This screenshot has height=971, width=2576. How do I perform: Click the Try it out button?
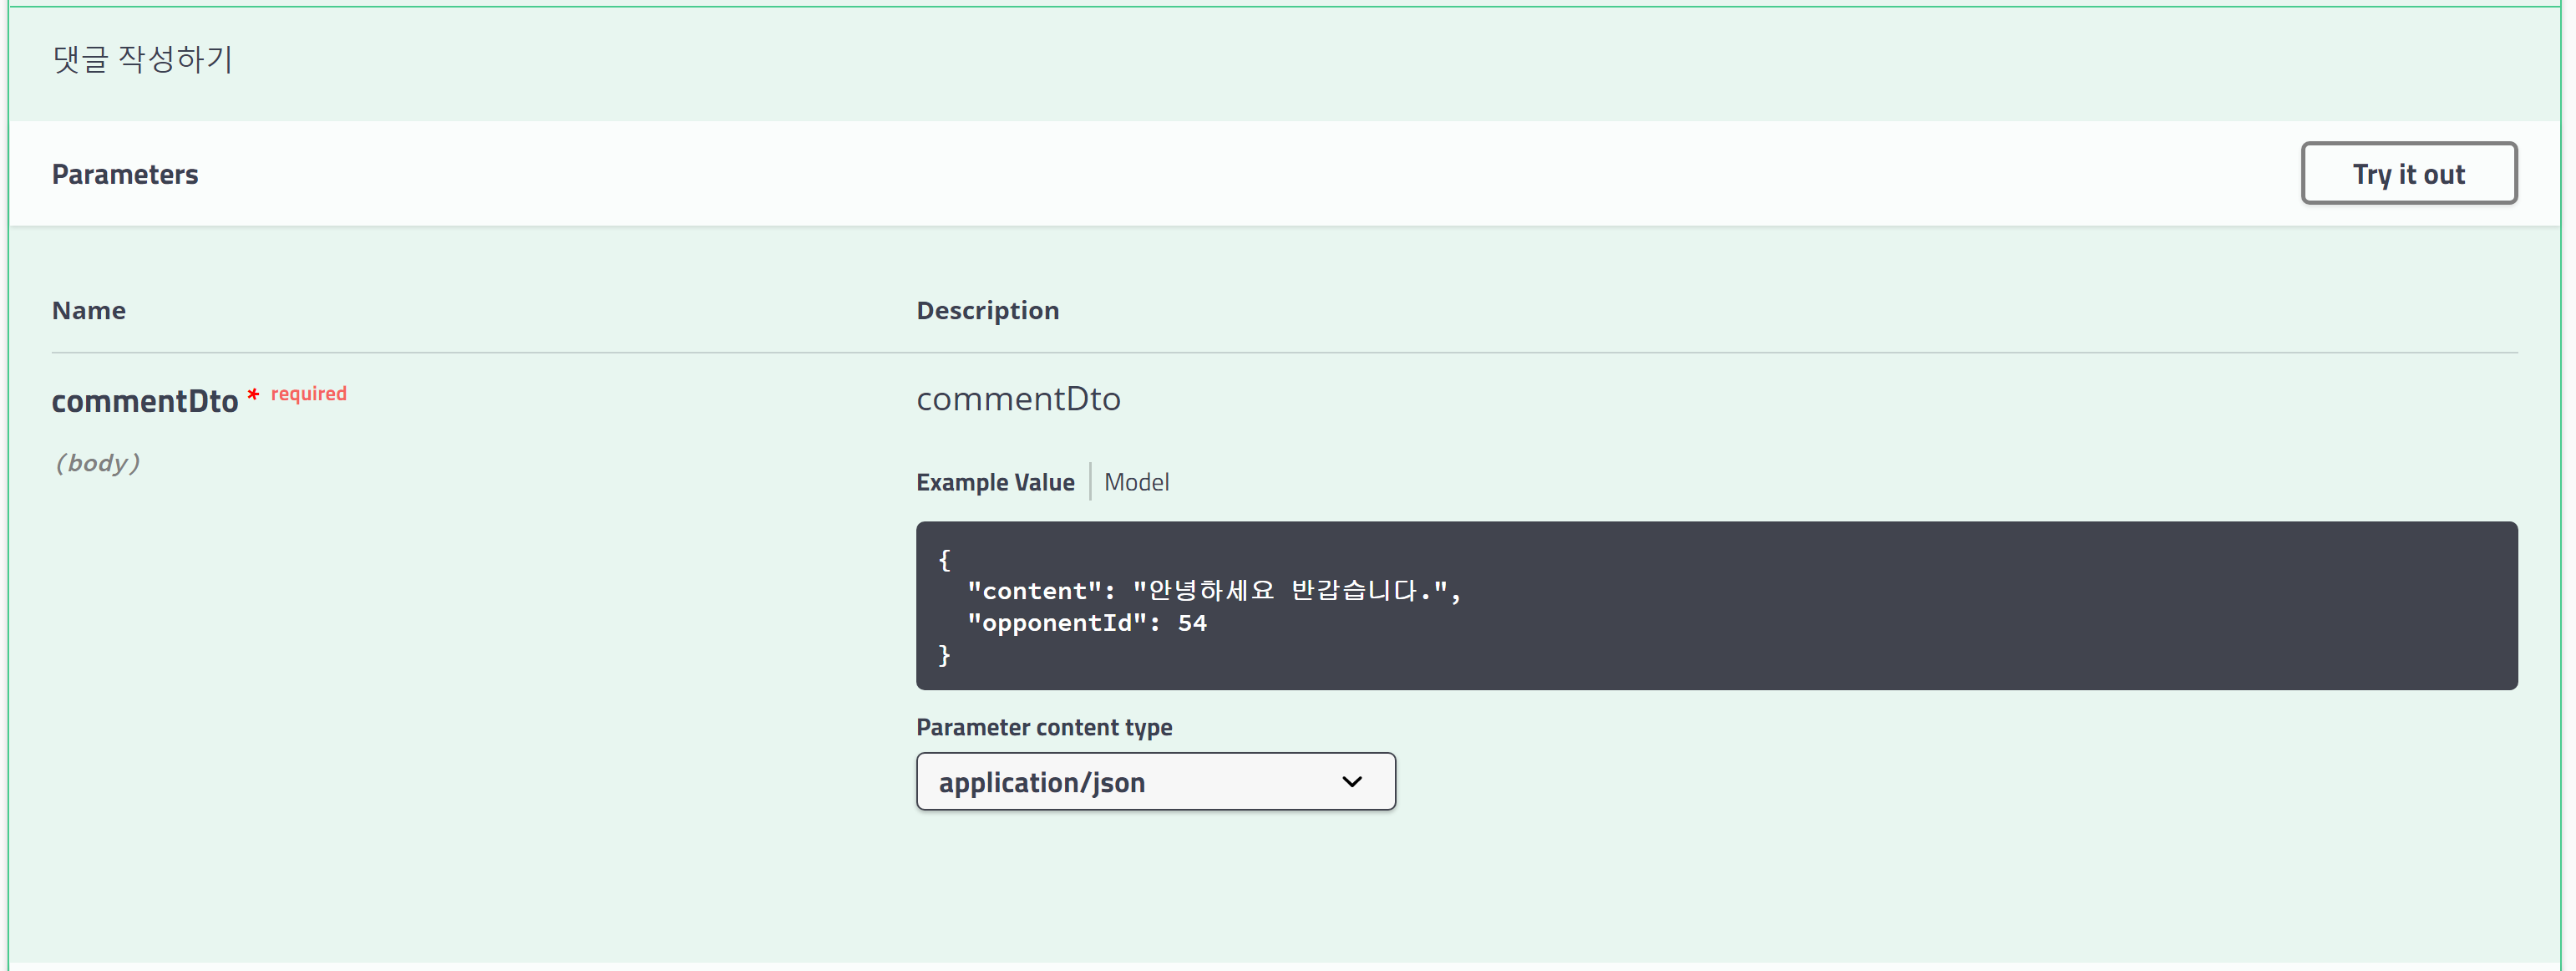[x=2407, y=173]
